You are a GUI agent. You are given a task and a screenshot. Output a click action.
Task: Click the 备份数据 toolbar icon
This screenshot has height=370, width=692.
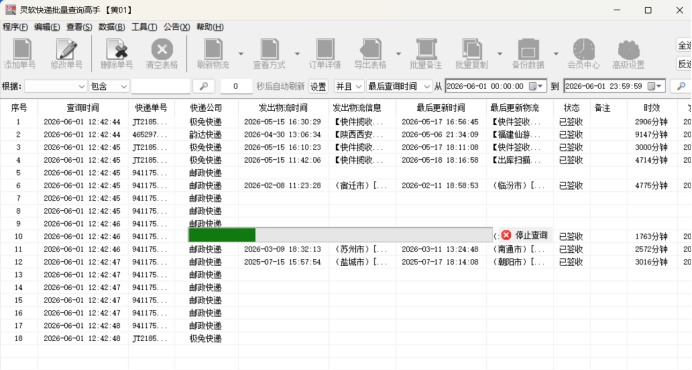point(528,49)
